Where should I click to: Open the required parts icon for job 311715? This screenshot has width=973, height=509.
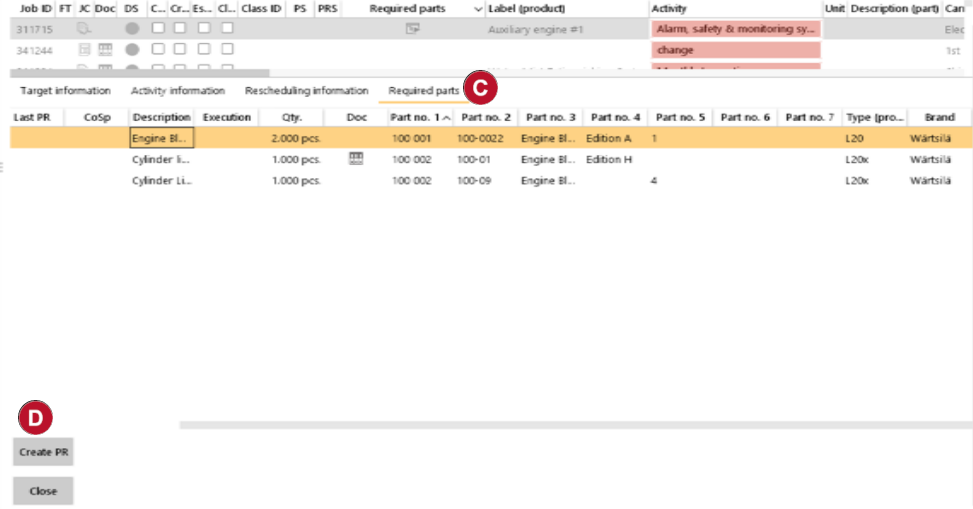[413, 29]
